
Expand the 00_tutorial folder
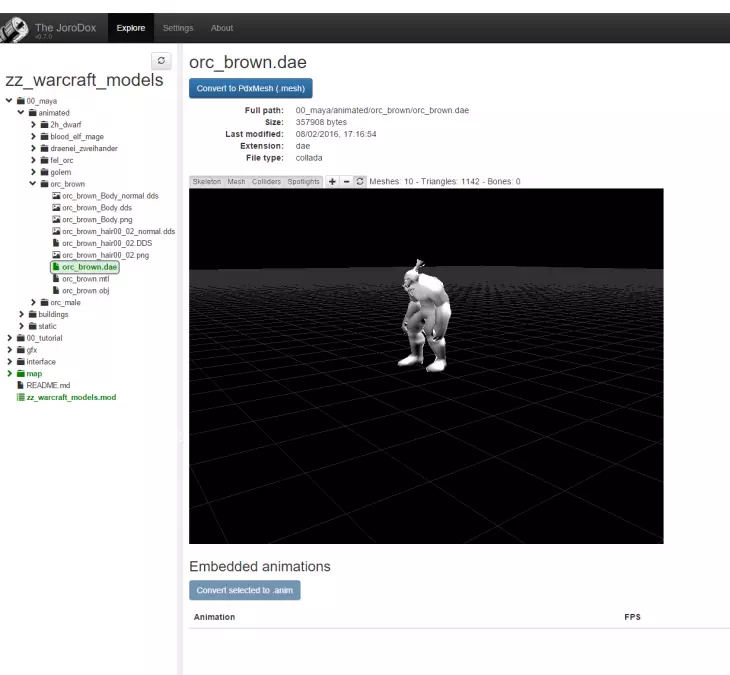(9, 338)
